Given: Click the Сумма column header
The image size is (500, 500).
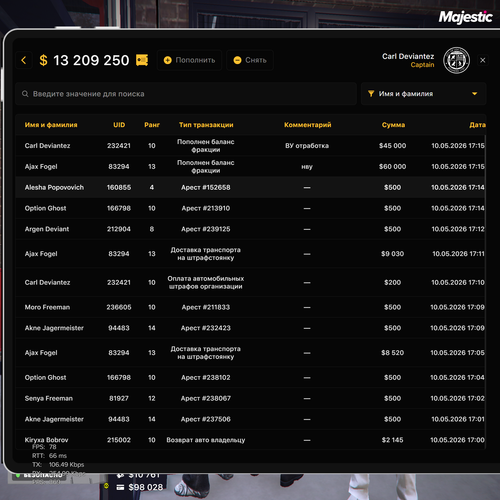Looking at the screenshot, I should pyautogui.click(x=393, y=125).
